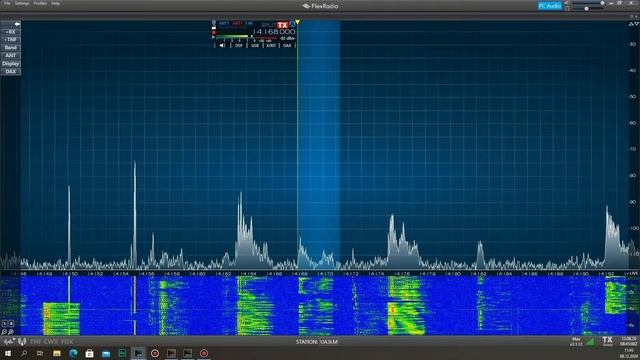Open the File menu

tap(7, 3)
